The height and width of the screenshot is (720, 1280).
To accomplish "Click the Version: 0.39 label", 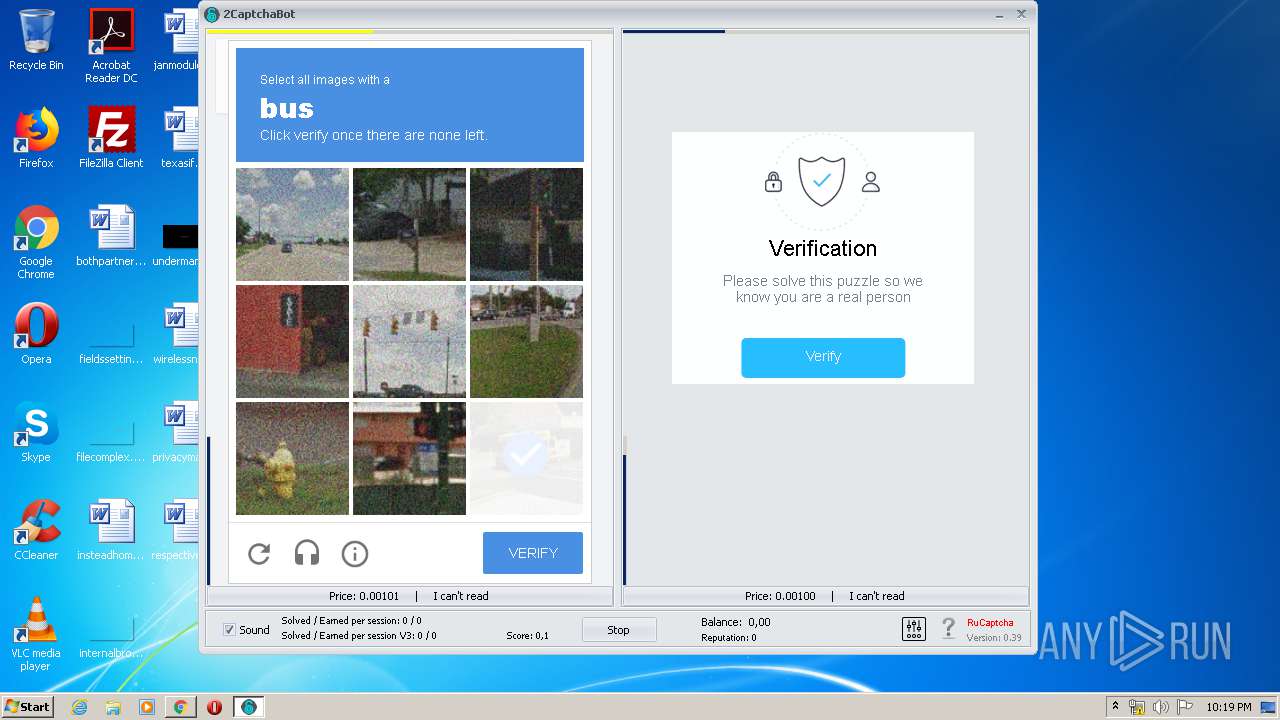I will (994, 638).
